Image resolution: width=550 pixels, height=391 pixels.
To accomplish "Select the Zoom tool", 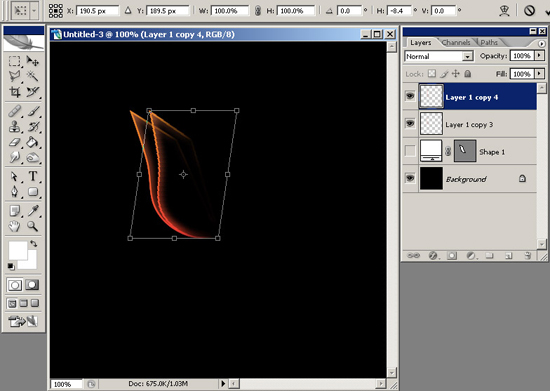I will pyautogui.click(x=33, y=226).
